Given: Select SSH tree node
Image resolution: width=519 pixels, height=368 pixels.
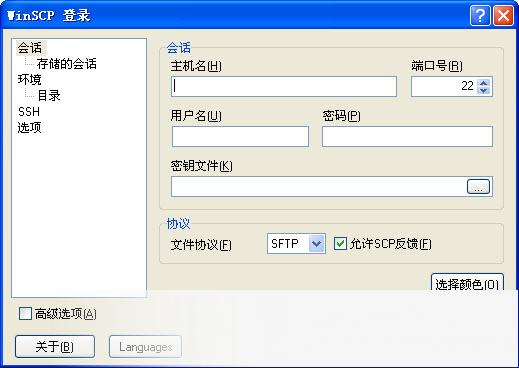Looking at the screenshot, I should [29, 112].
